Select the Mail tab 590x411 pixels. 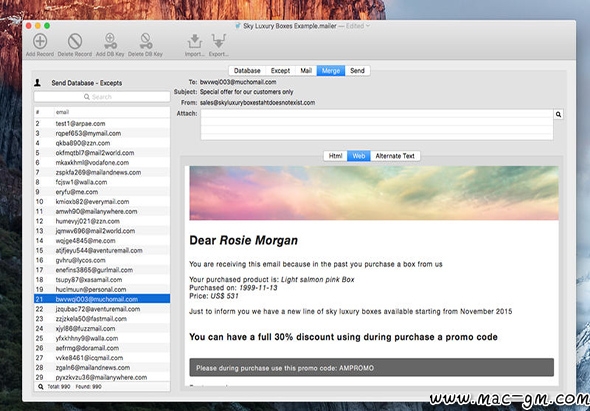pos(306,71)
